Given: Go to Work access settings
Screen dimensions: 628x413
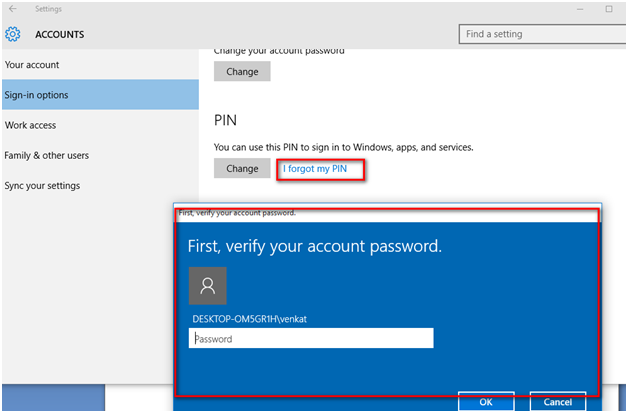Looking at the screenshot, I should pyautogui.click(x=31, y=125).
